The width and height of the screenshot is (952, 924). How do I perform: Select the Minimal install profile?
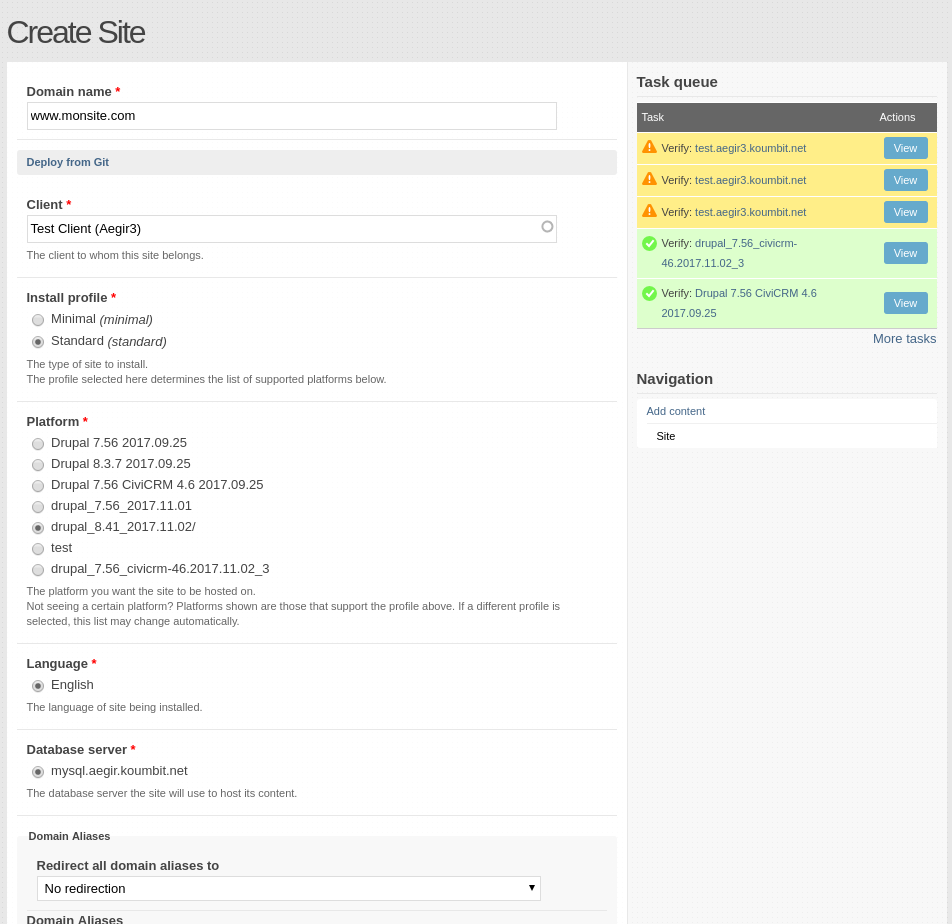[x=37, y=320]
